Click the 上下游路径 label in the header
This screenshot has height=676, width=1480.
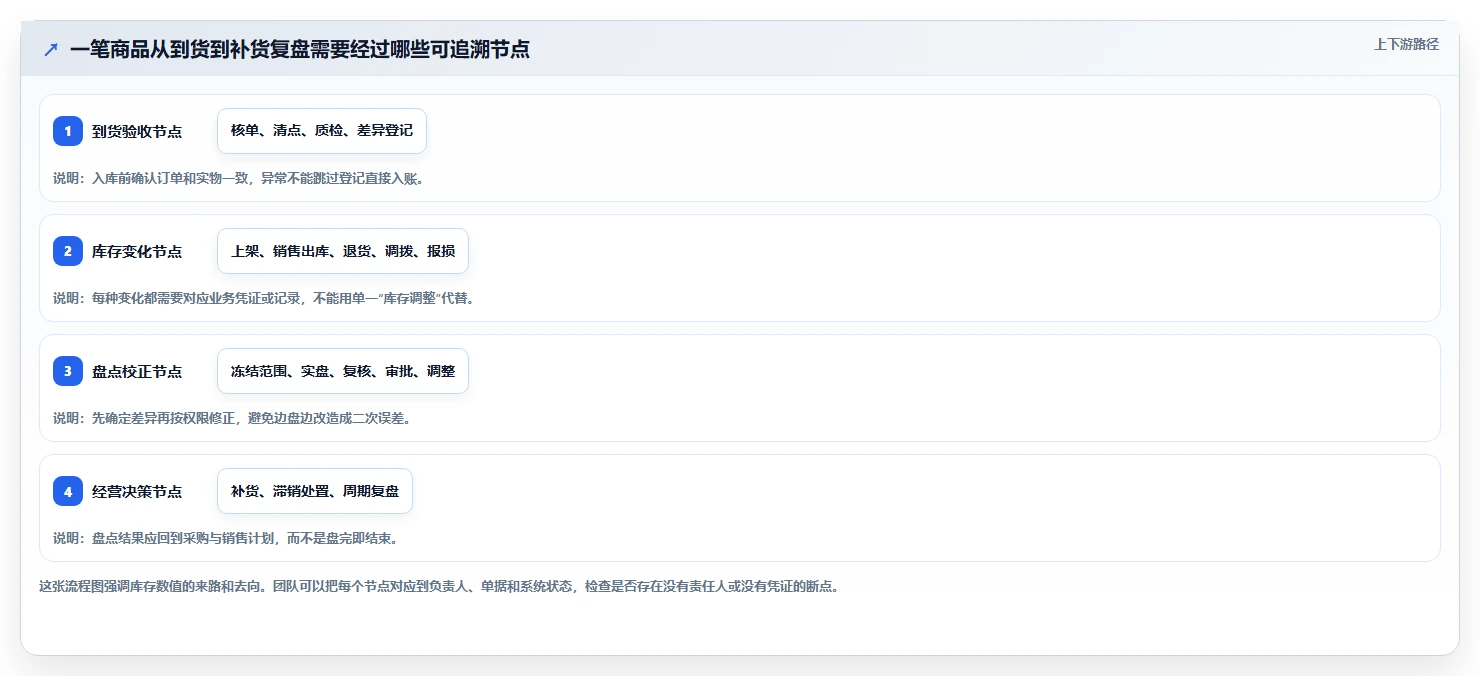pyautogui.click(x=1406, y=44)
